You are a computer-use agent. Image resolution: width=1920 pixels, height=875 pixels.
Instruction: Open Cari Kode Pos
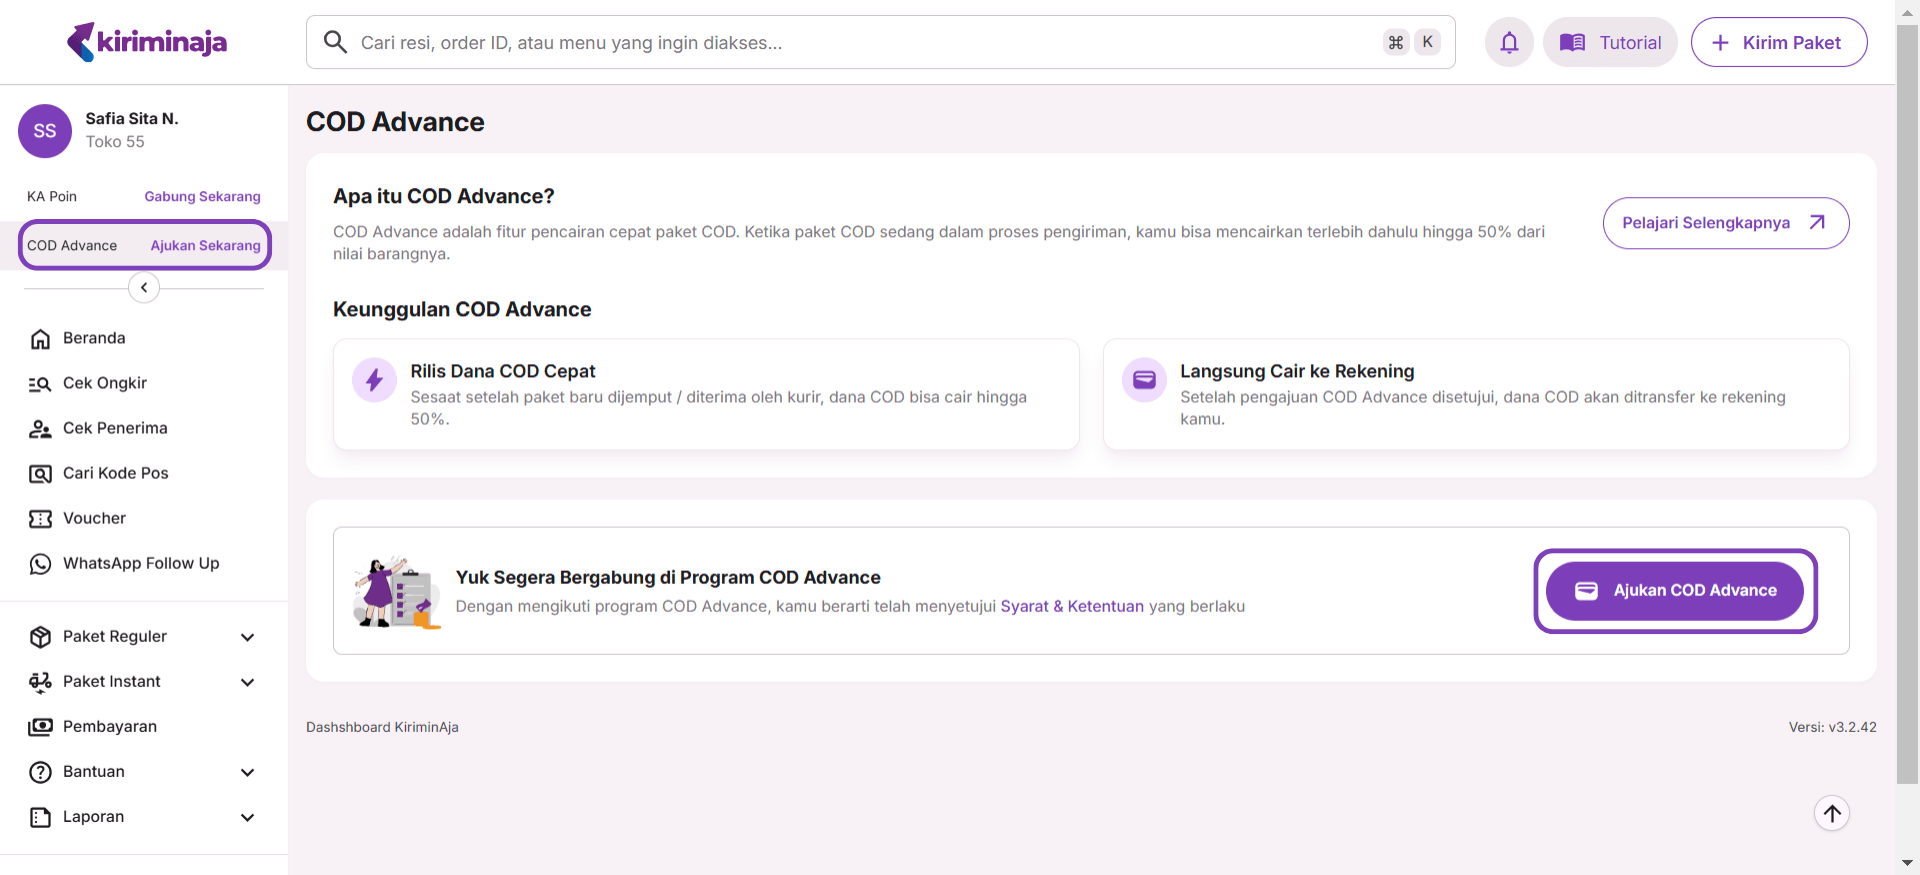(115, 473)
